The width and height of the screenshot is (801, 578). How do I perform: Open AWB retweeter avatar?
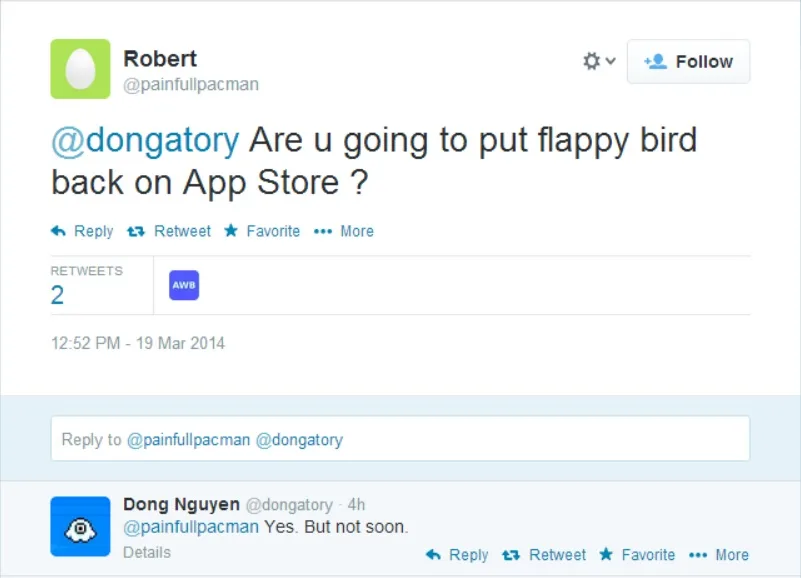(184, 285)
